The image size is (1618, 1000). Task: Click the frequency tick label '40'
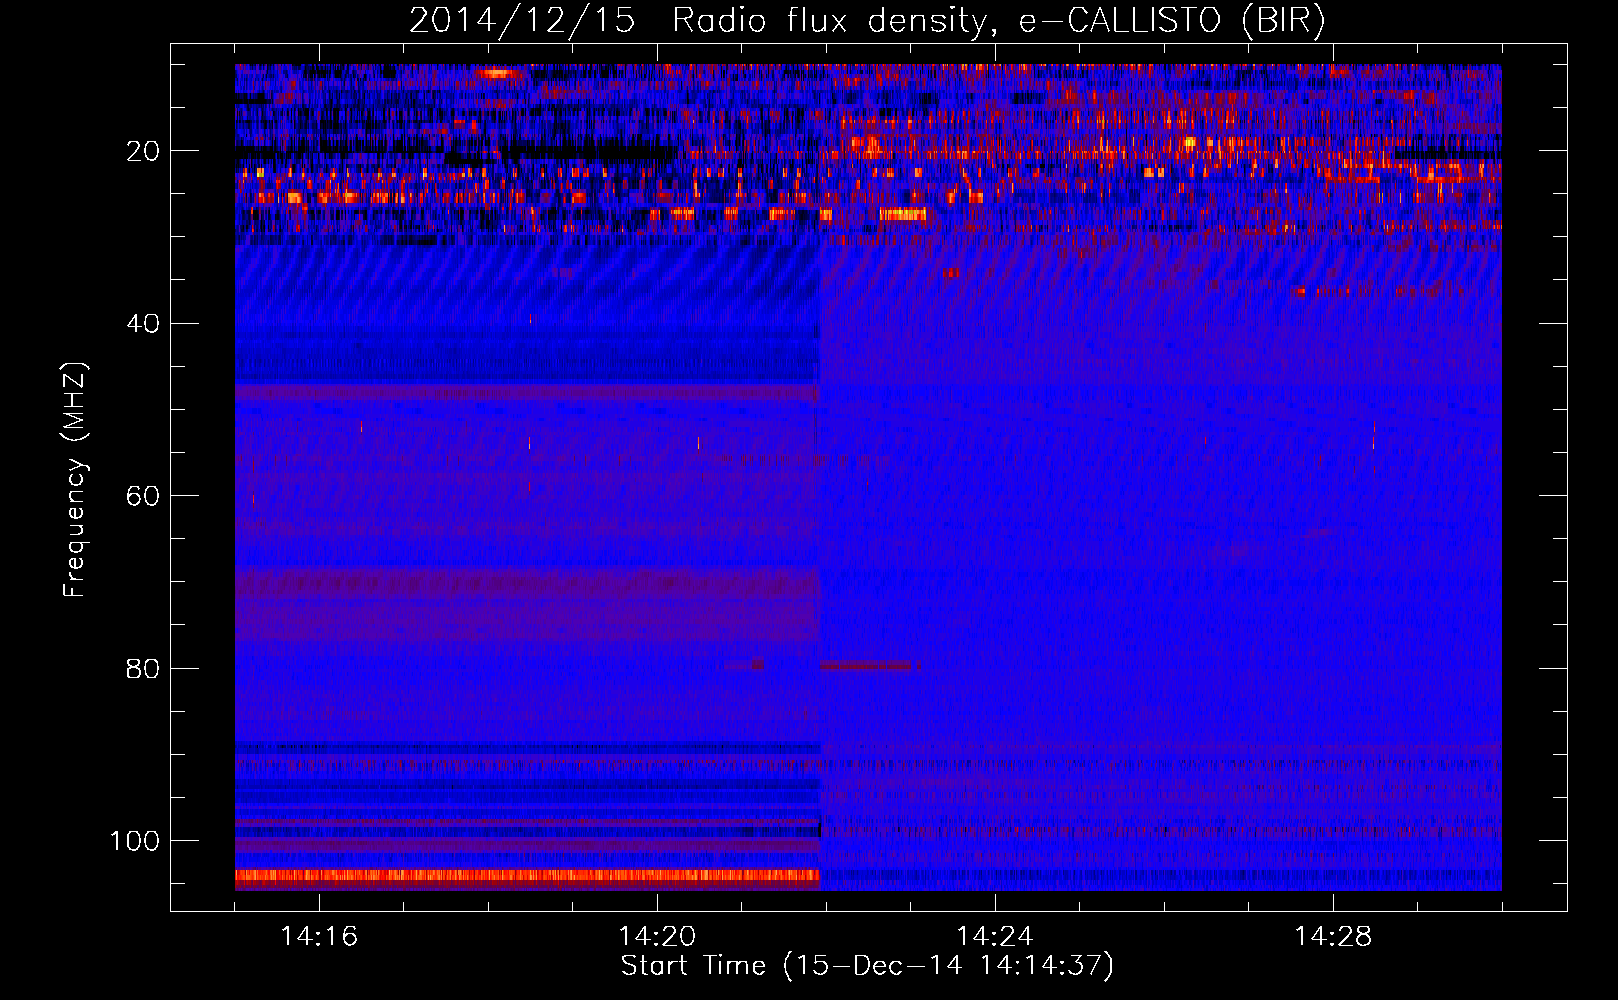click(x=143, y=323)
